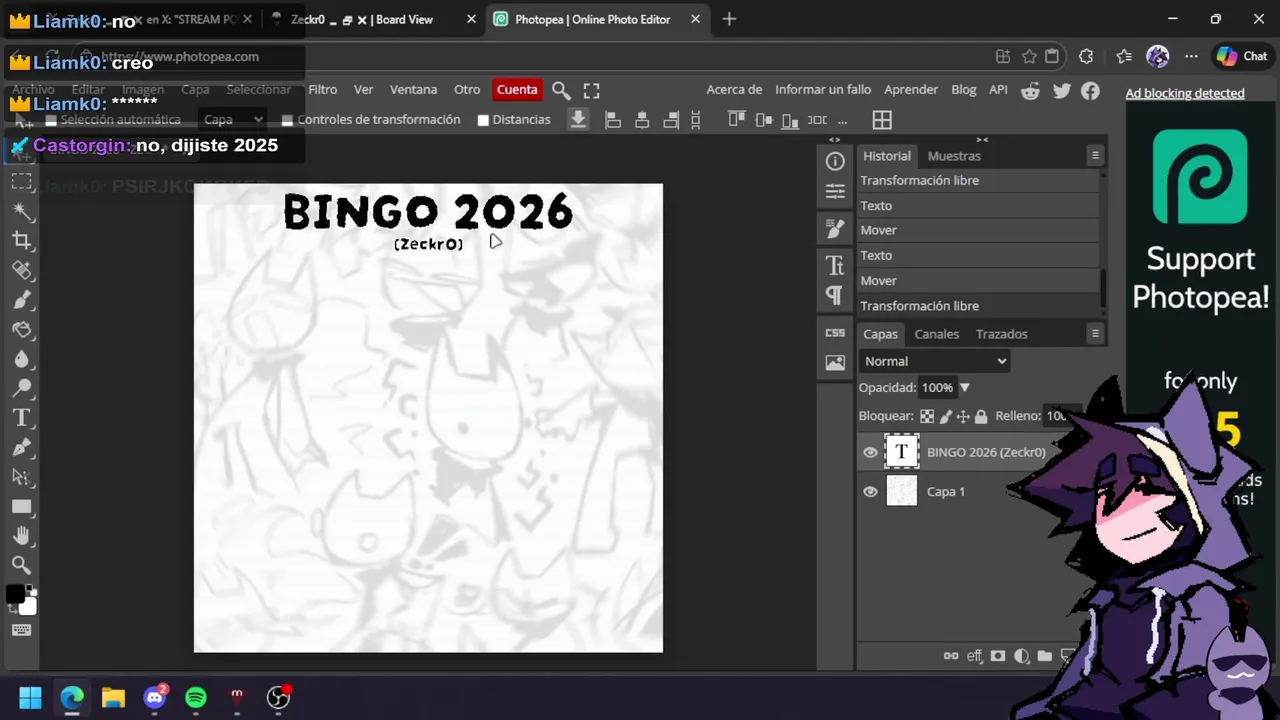This screenshot has width=1280, height=720.
Task: Align top edges icon
Action: click(x=736, y=119)
